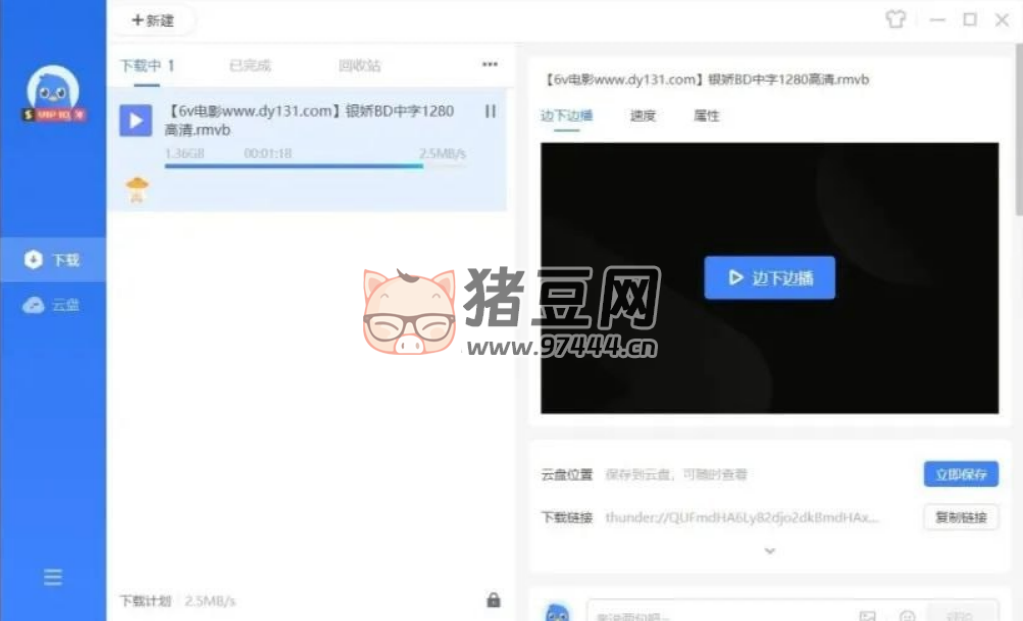Click the 复制链接 button
The width and height of the screenshot is (1023, 621).
coord(960,517)
